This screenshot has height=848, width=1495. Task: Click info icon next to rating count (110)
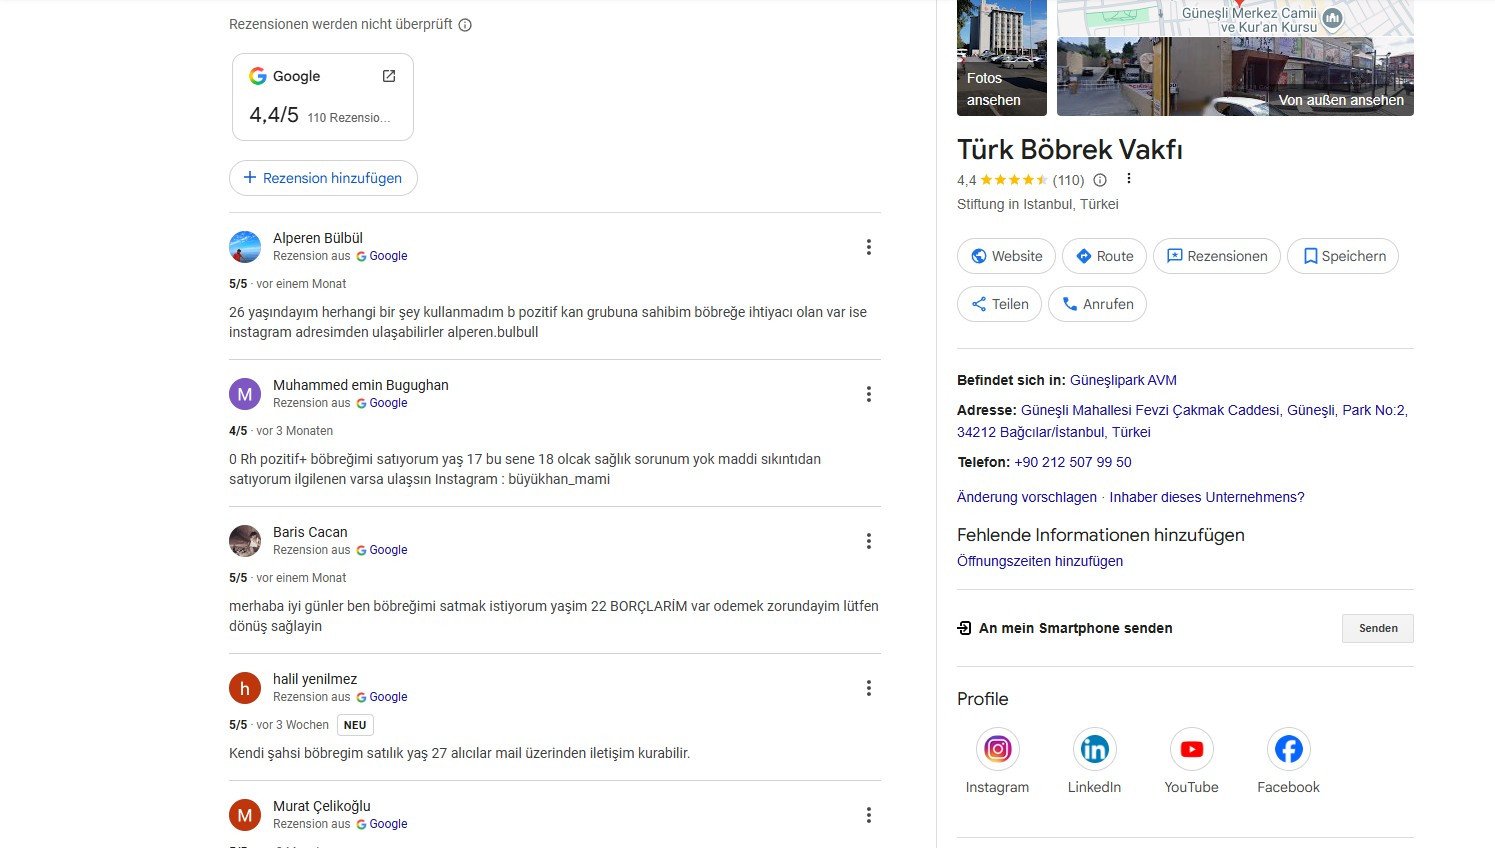1100,180
